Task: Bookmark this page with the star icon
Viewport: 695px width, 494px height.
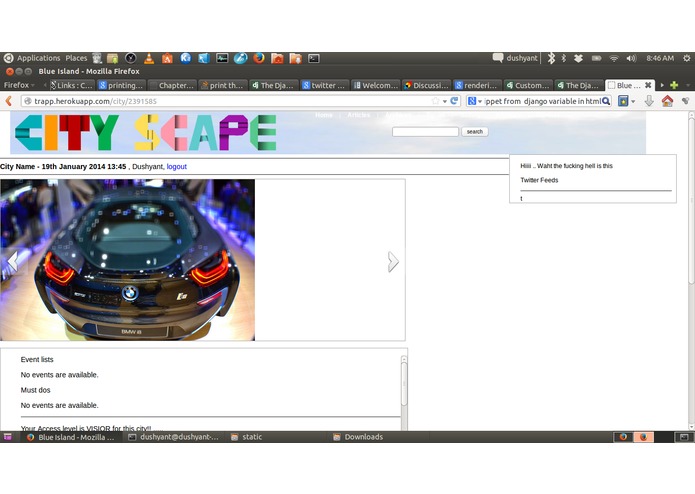Action: point(436,101)
